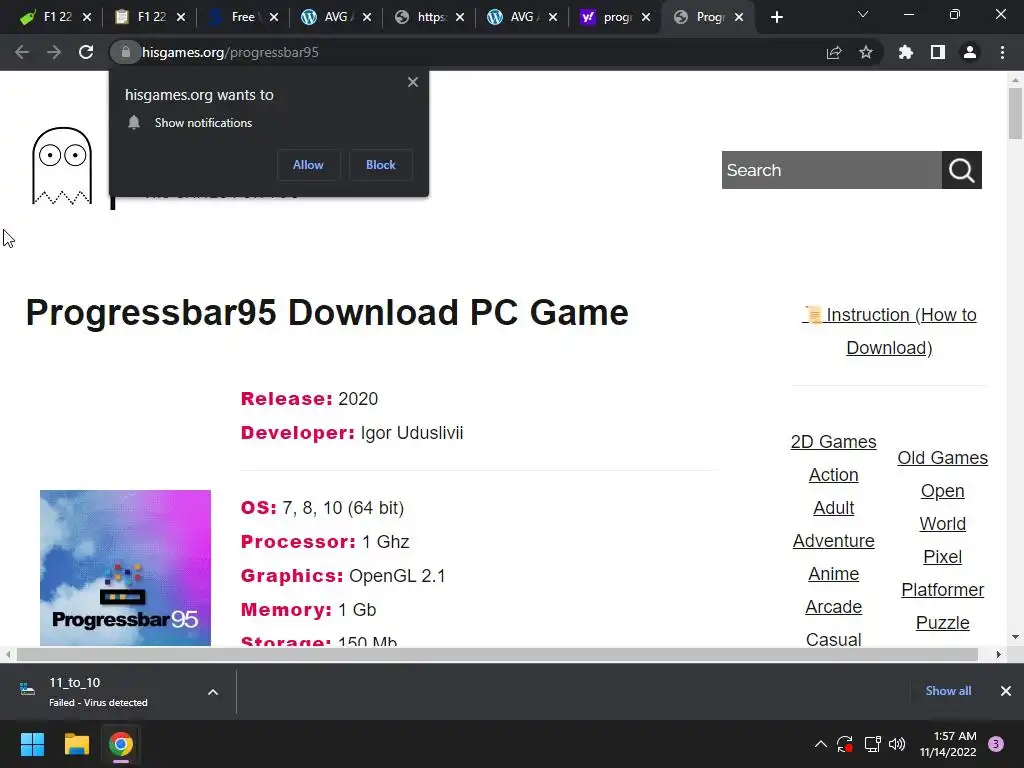Viewport: 1024px width, 768px height.
Task: Show hidden system tray icons
Action: 820,744
